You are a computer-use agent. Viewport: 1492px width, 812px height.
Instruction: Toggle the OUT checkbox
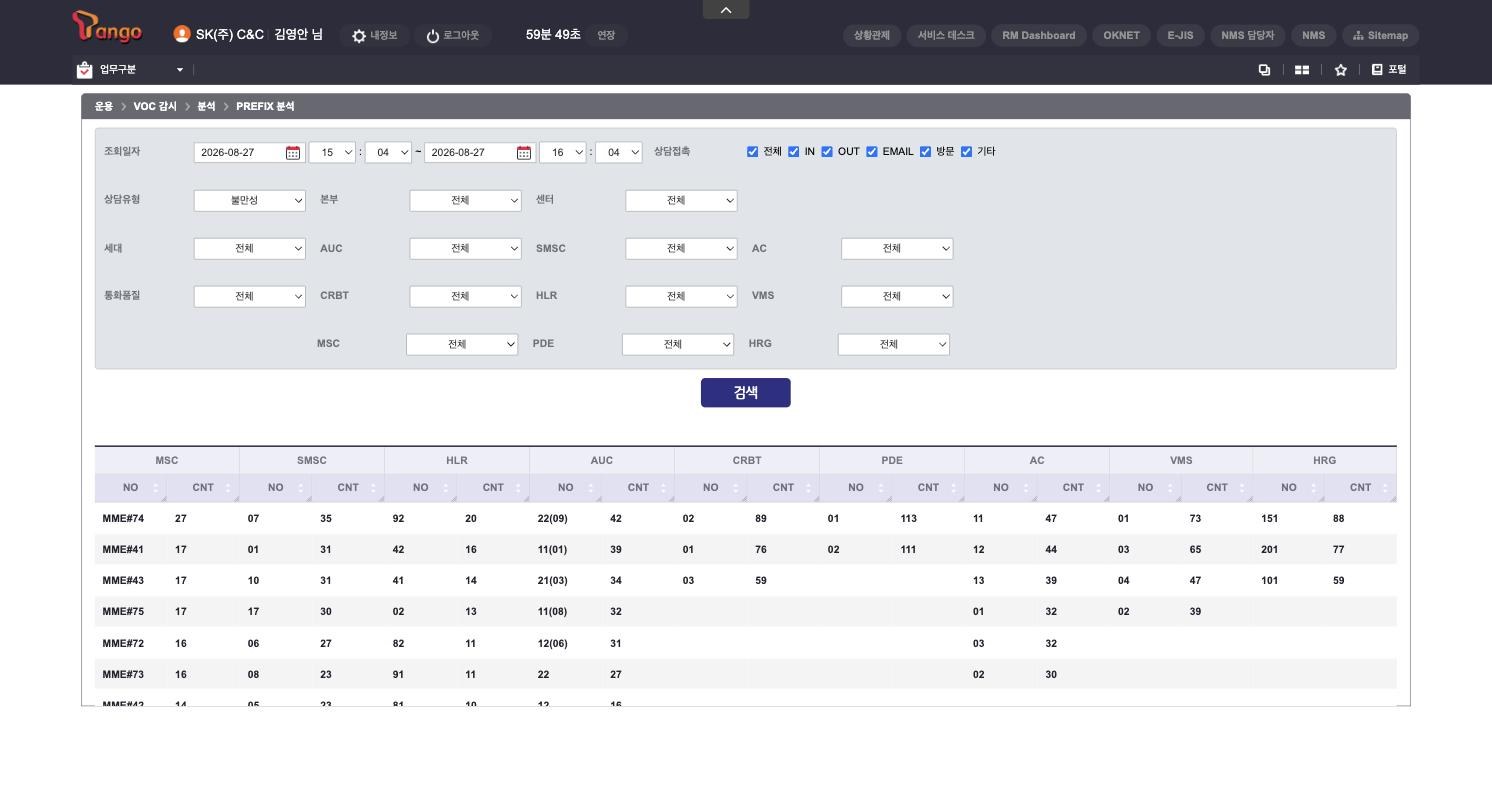tap(827, 152)
